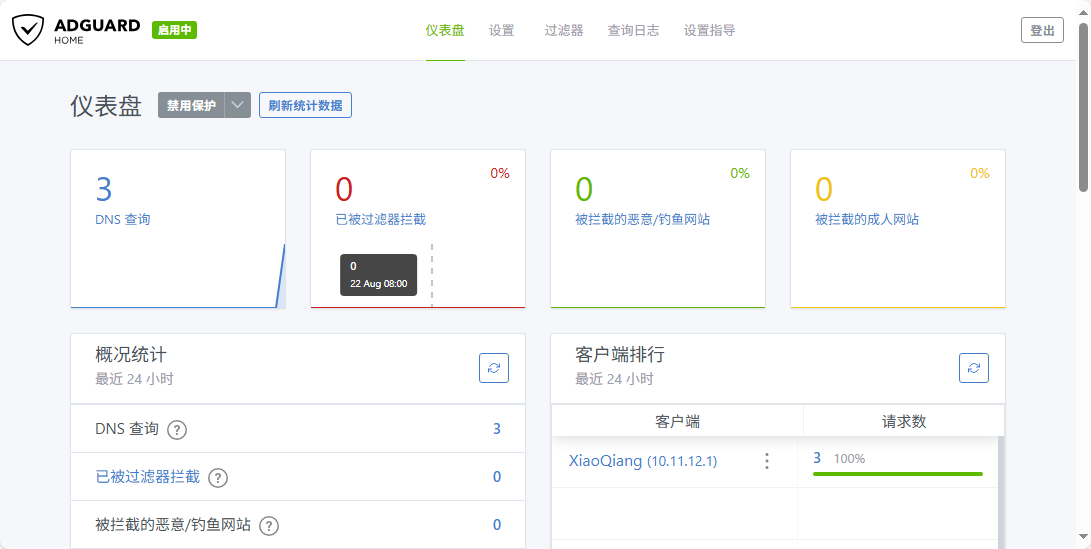This screenshot has width=1091, height=549.
Task: Open 已被过滤器拦截 link in red card
Action: coord(381,220)
